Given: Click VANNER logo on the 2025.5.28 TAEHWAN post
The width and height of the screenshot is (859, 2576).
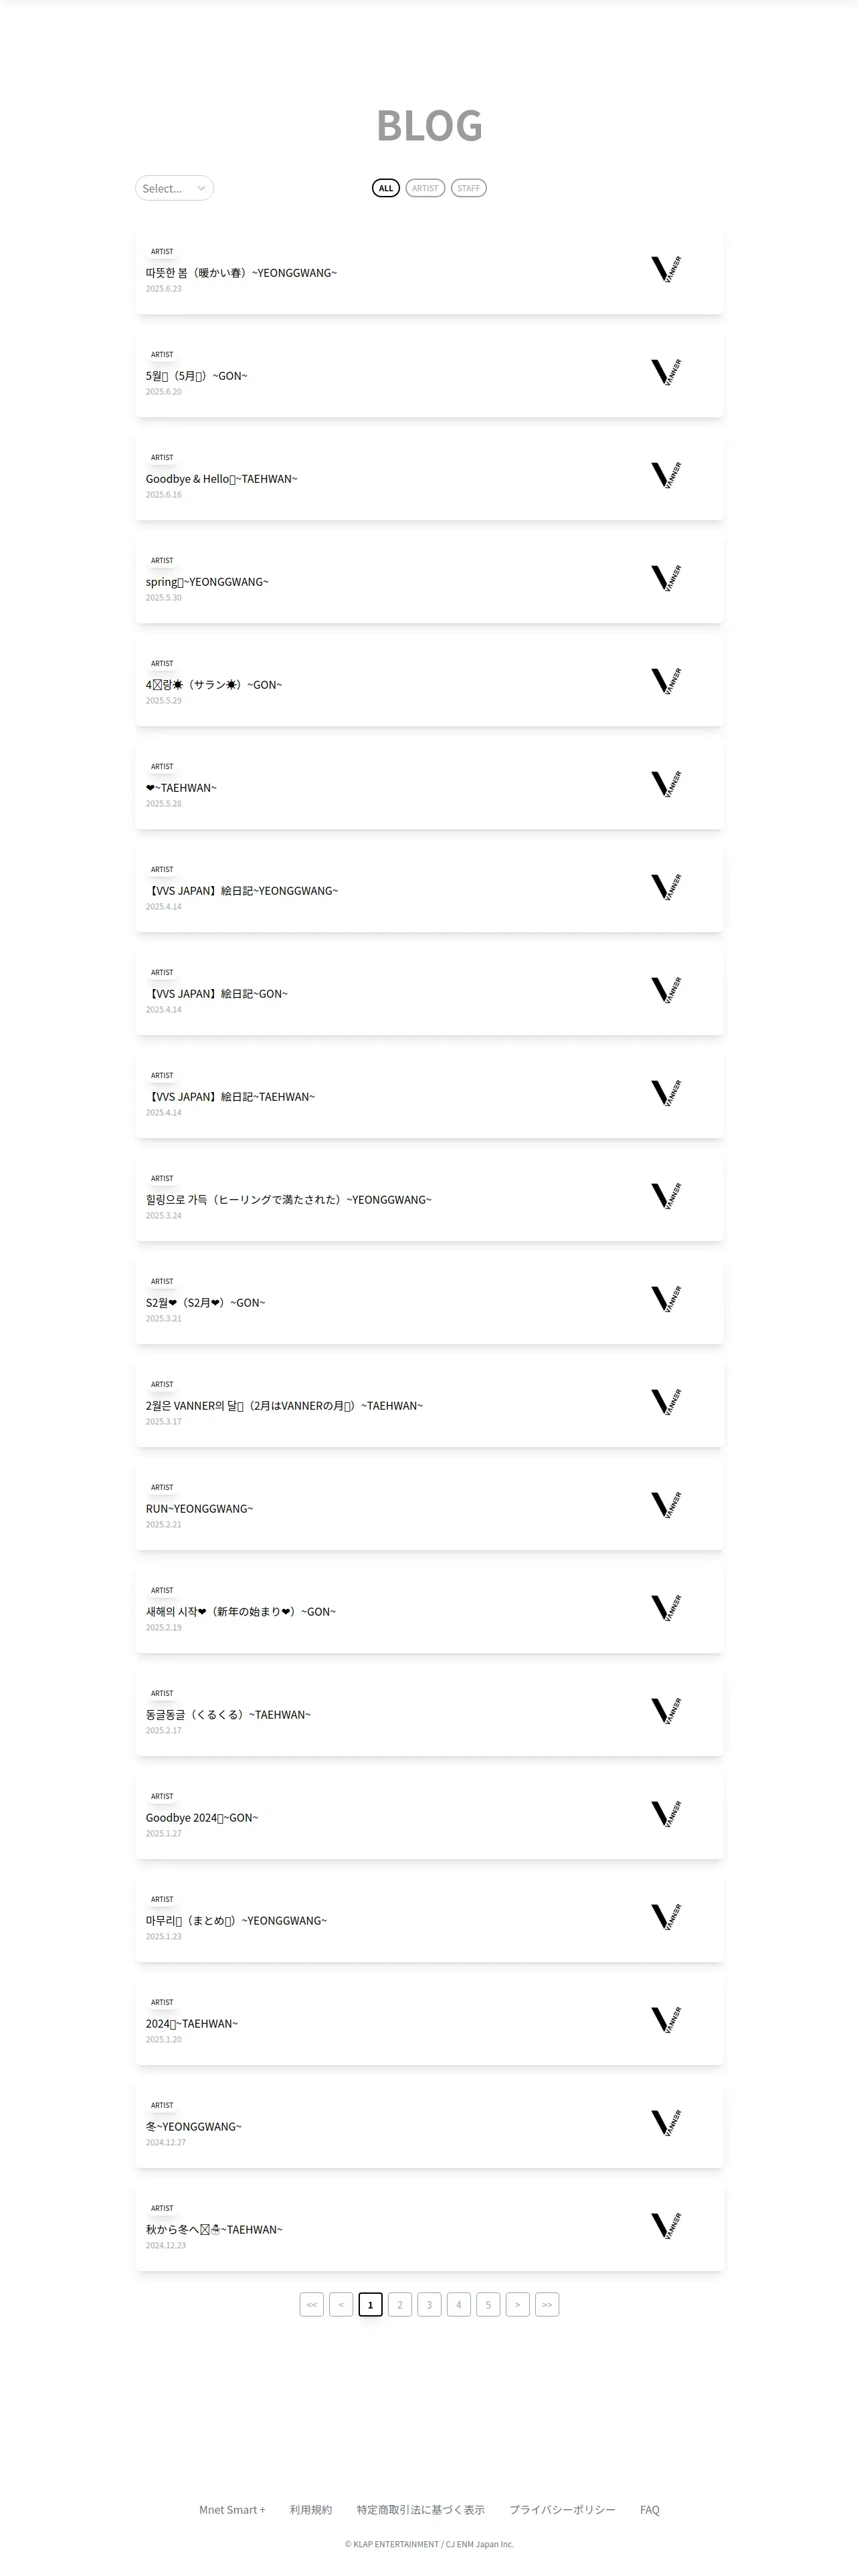Looking at the screenshot, I should [x=666, y=785].
